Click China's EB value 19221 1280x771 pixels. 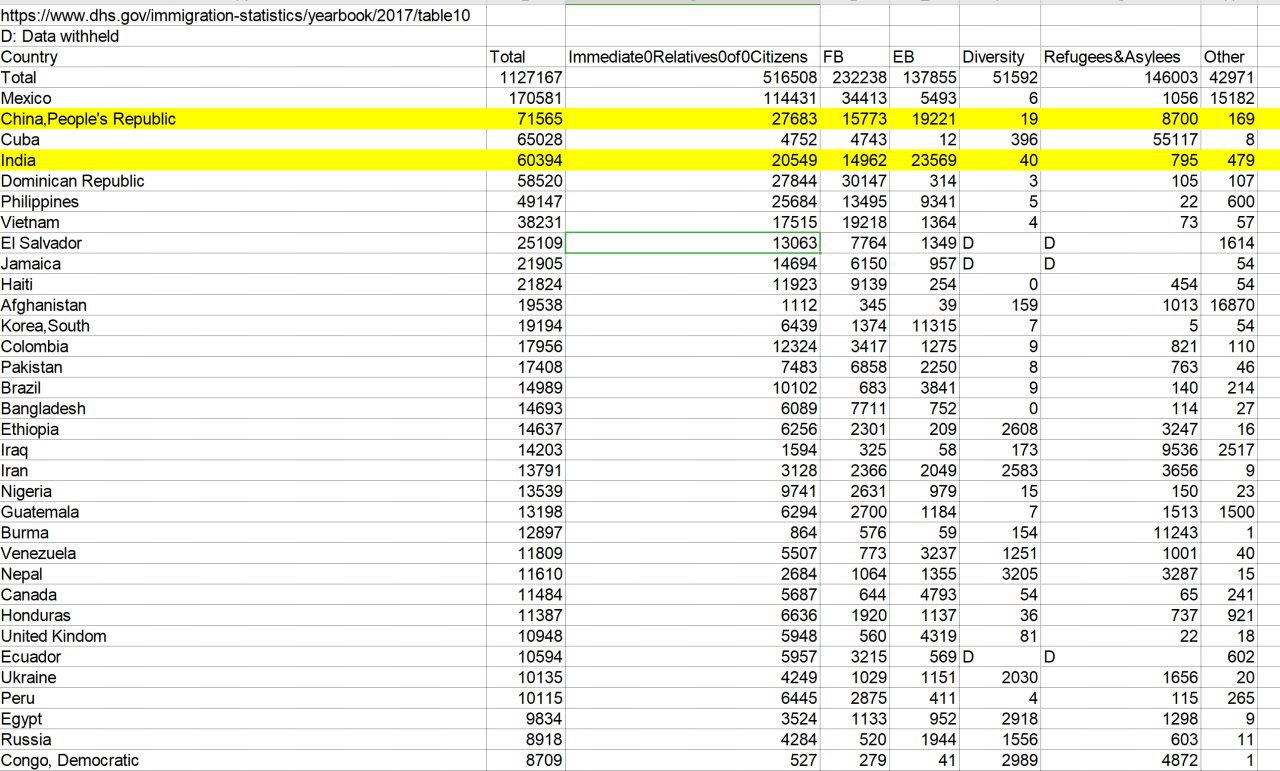[x=924, y=119]
